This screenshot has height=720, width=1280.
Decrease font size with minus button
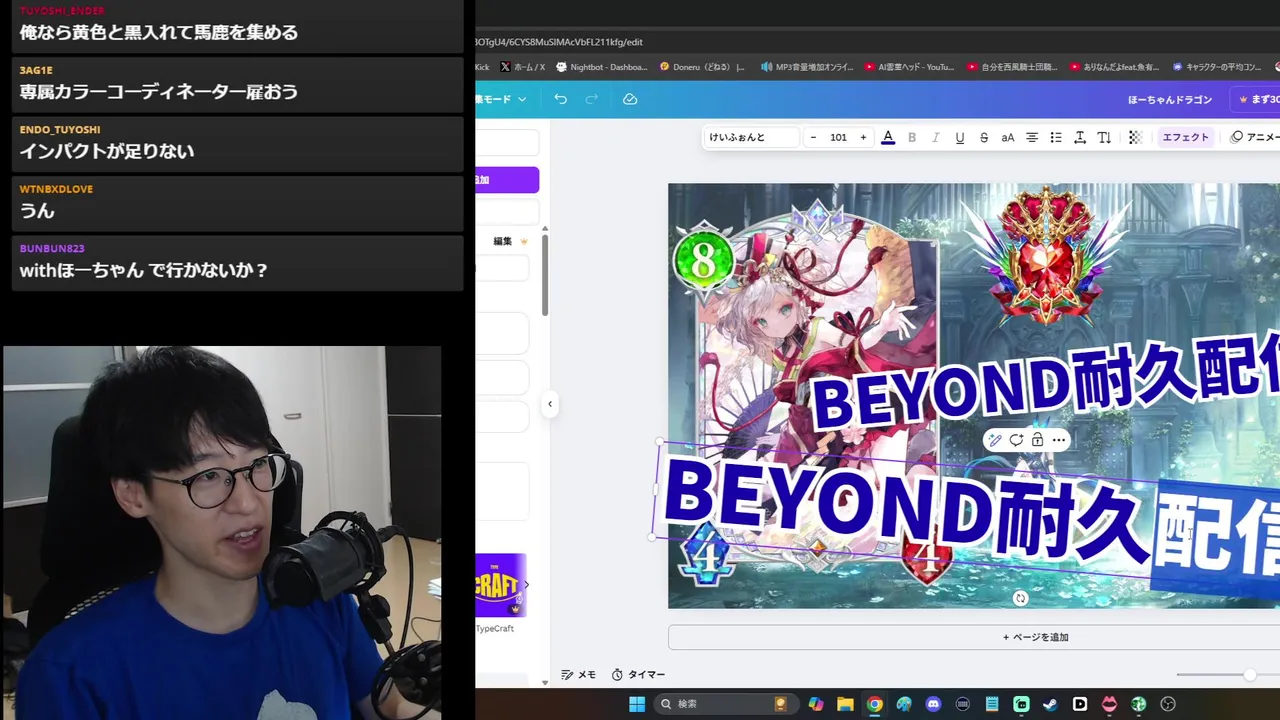(813, 137)
